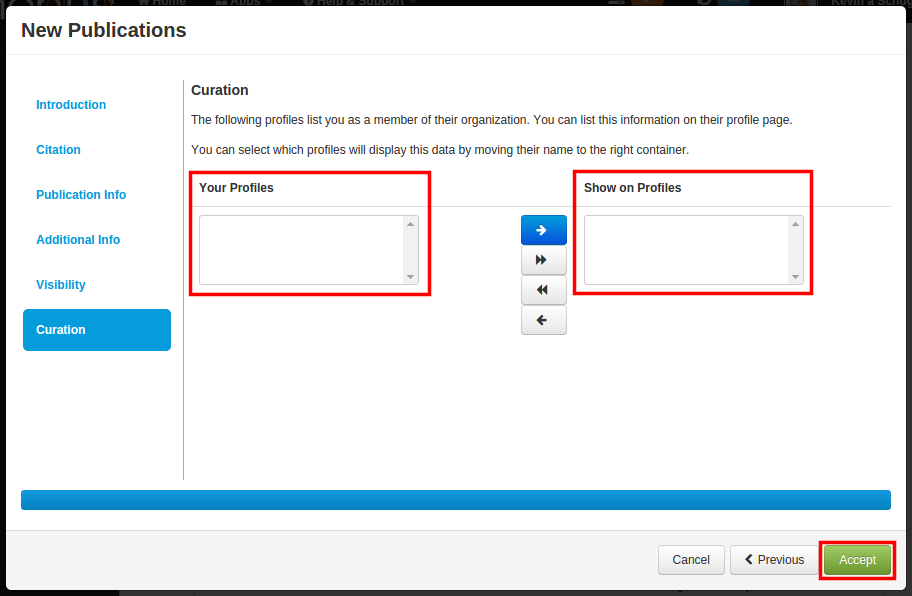912x596 pixels.
Task: Select the Curation step
Action: (x=97, y=330)
